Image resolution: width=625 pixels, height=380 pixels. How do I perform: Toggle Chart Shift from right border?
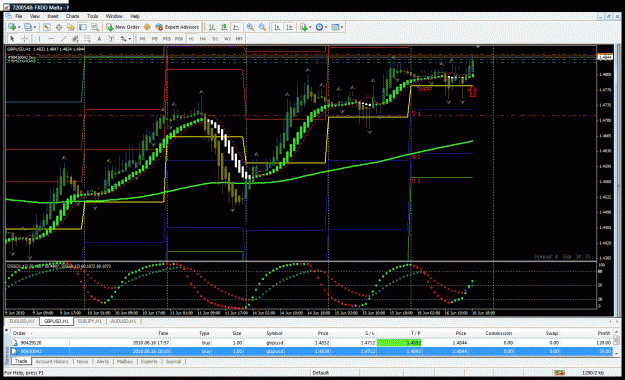coord(290,27)
